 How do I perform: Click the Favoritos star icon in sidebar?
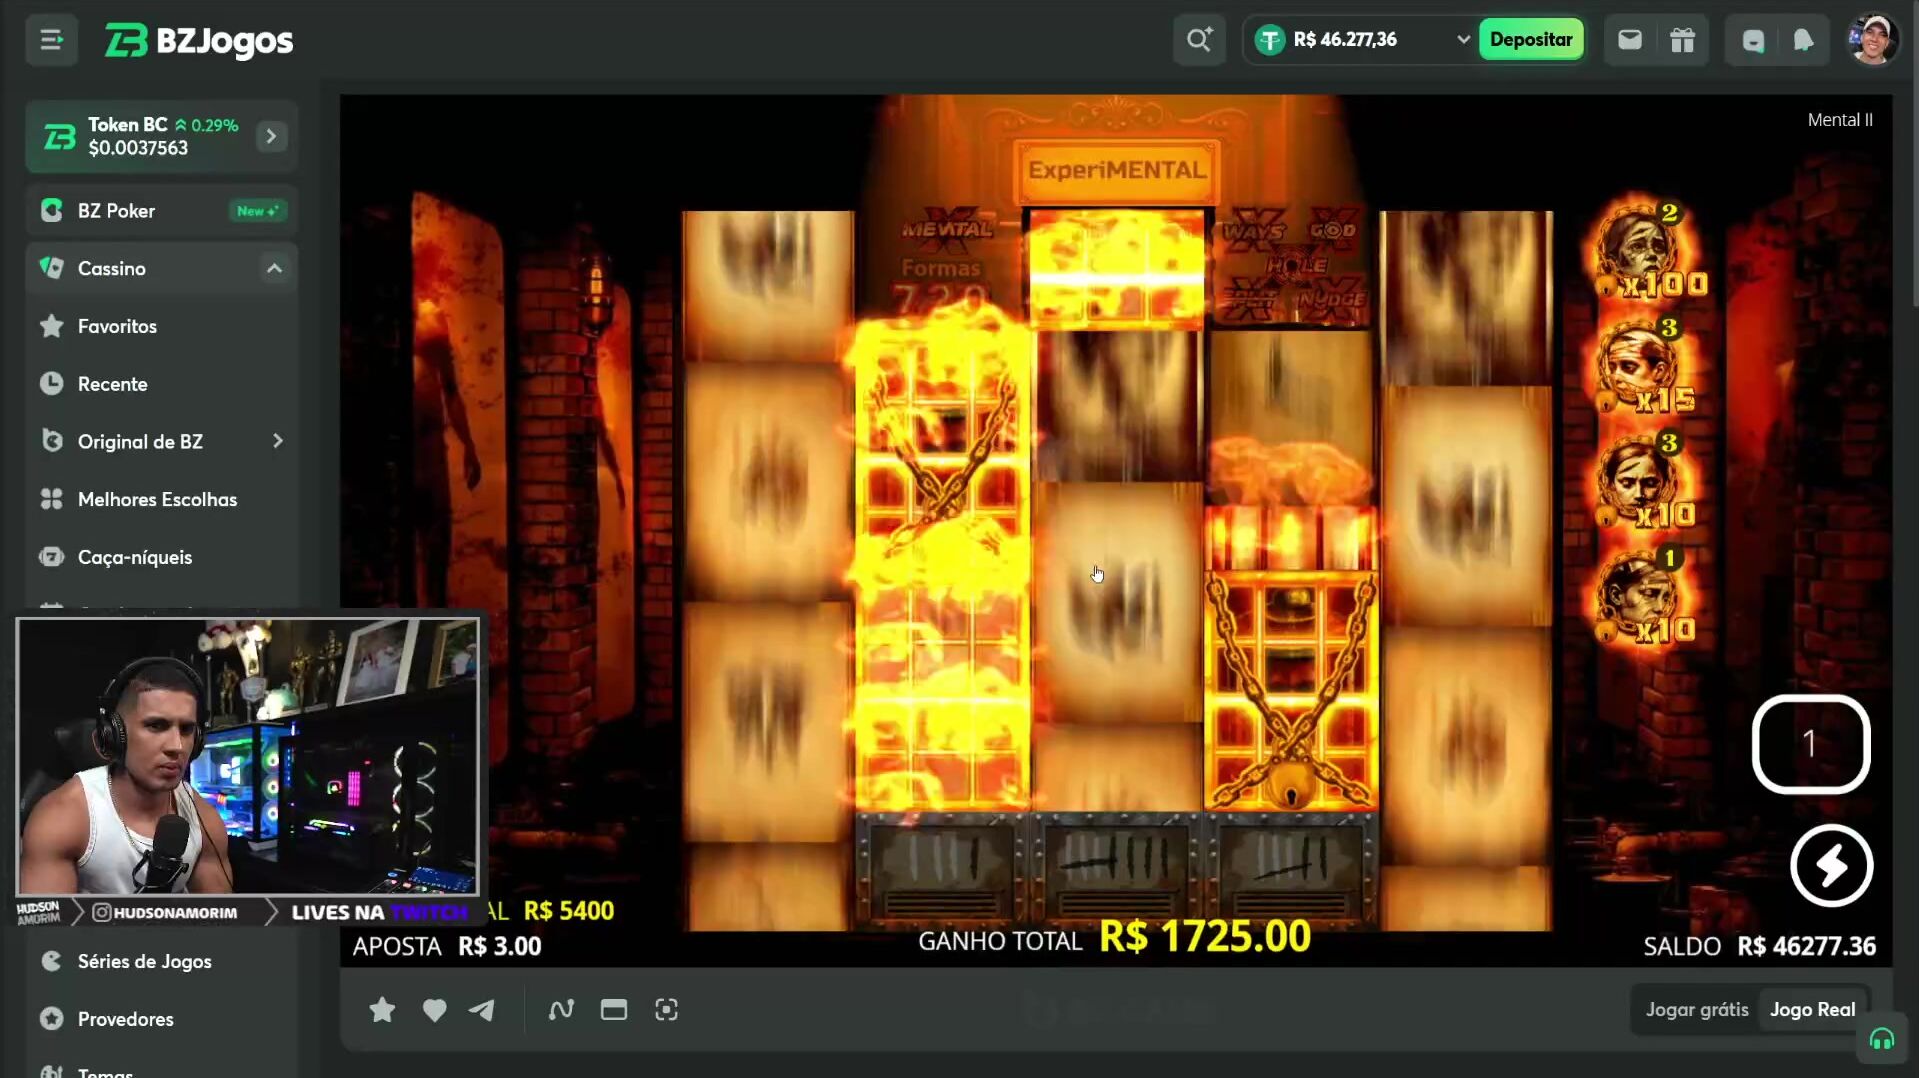52,326
